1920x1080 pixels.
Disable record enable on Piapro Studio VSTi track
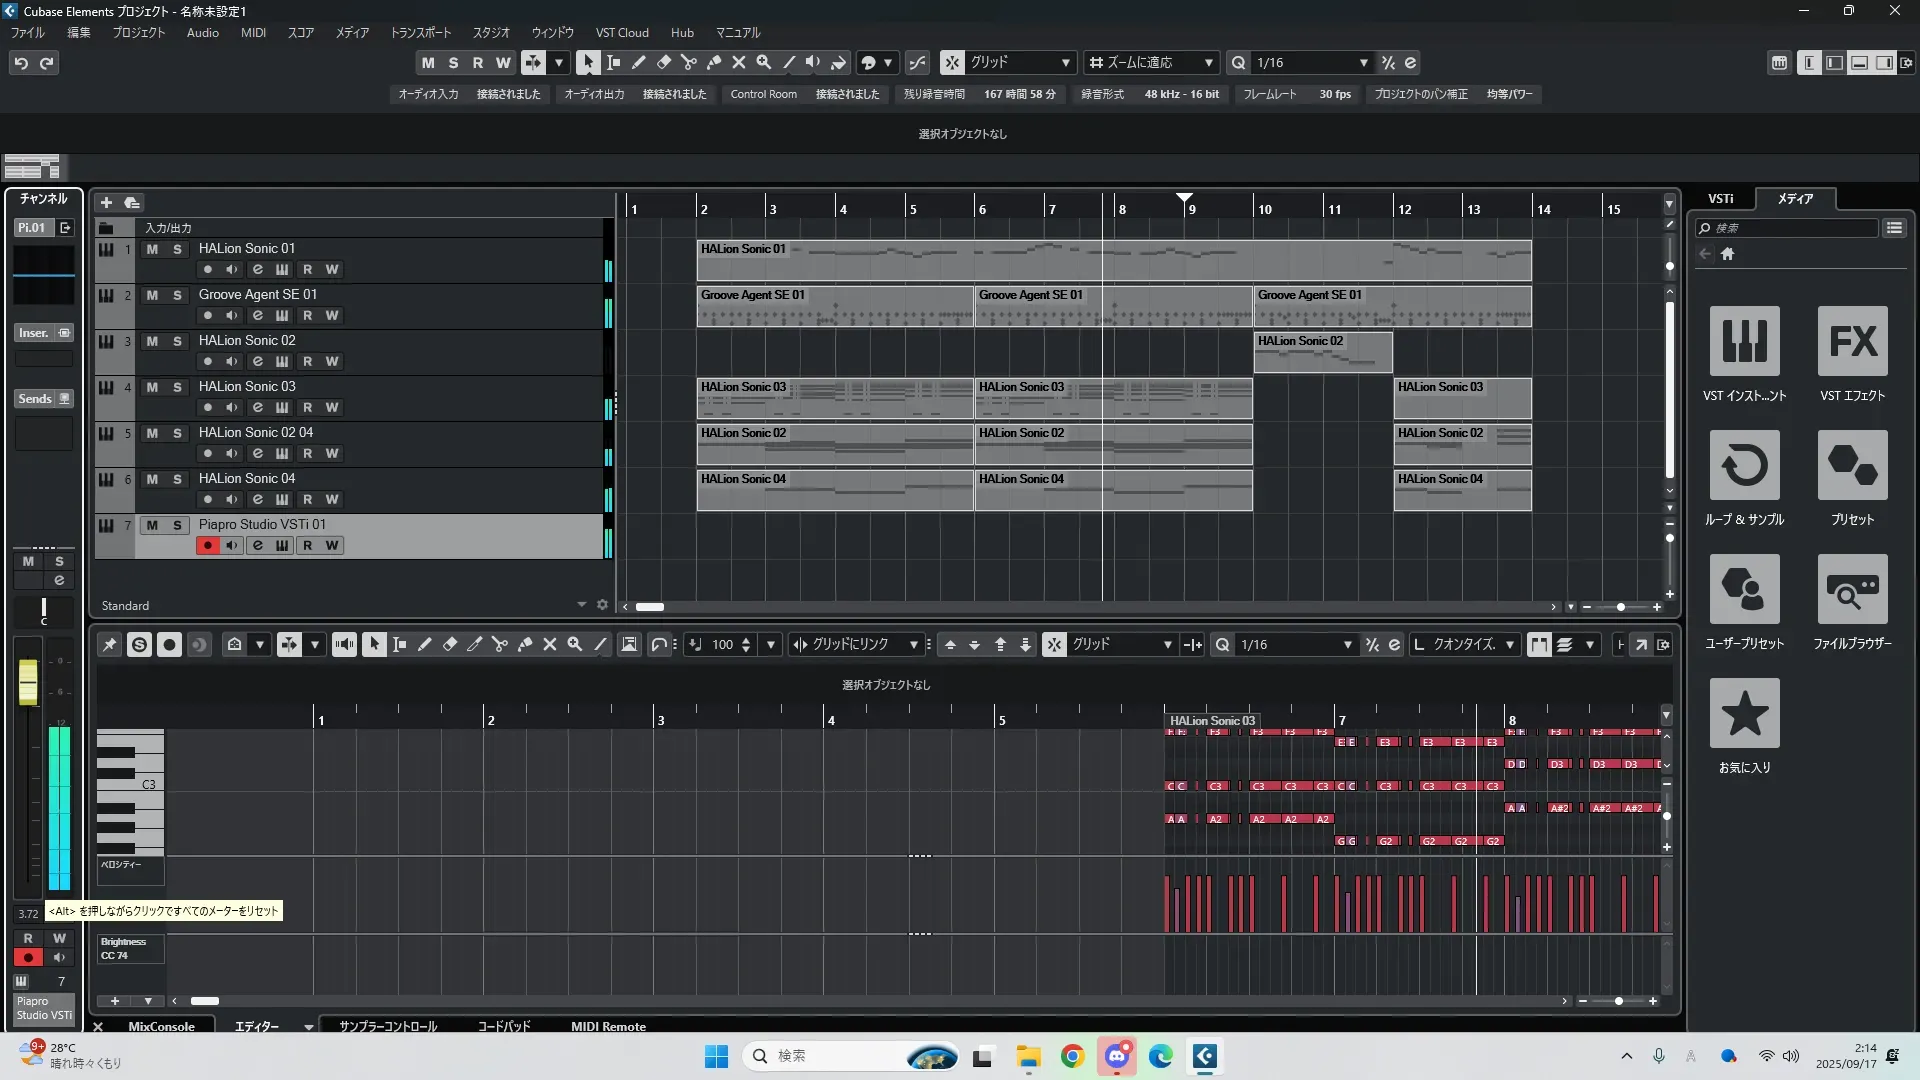pos(207,546)
